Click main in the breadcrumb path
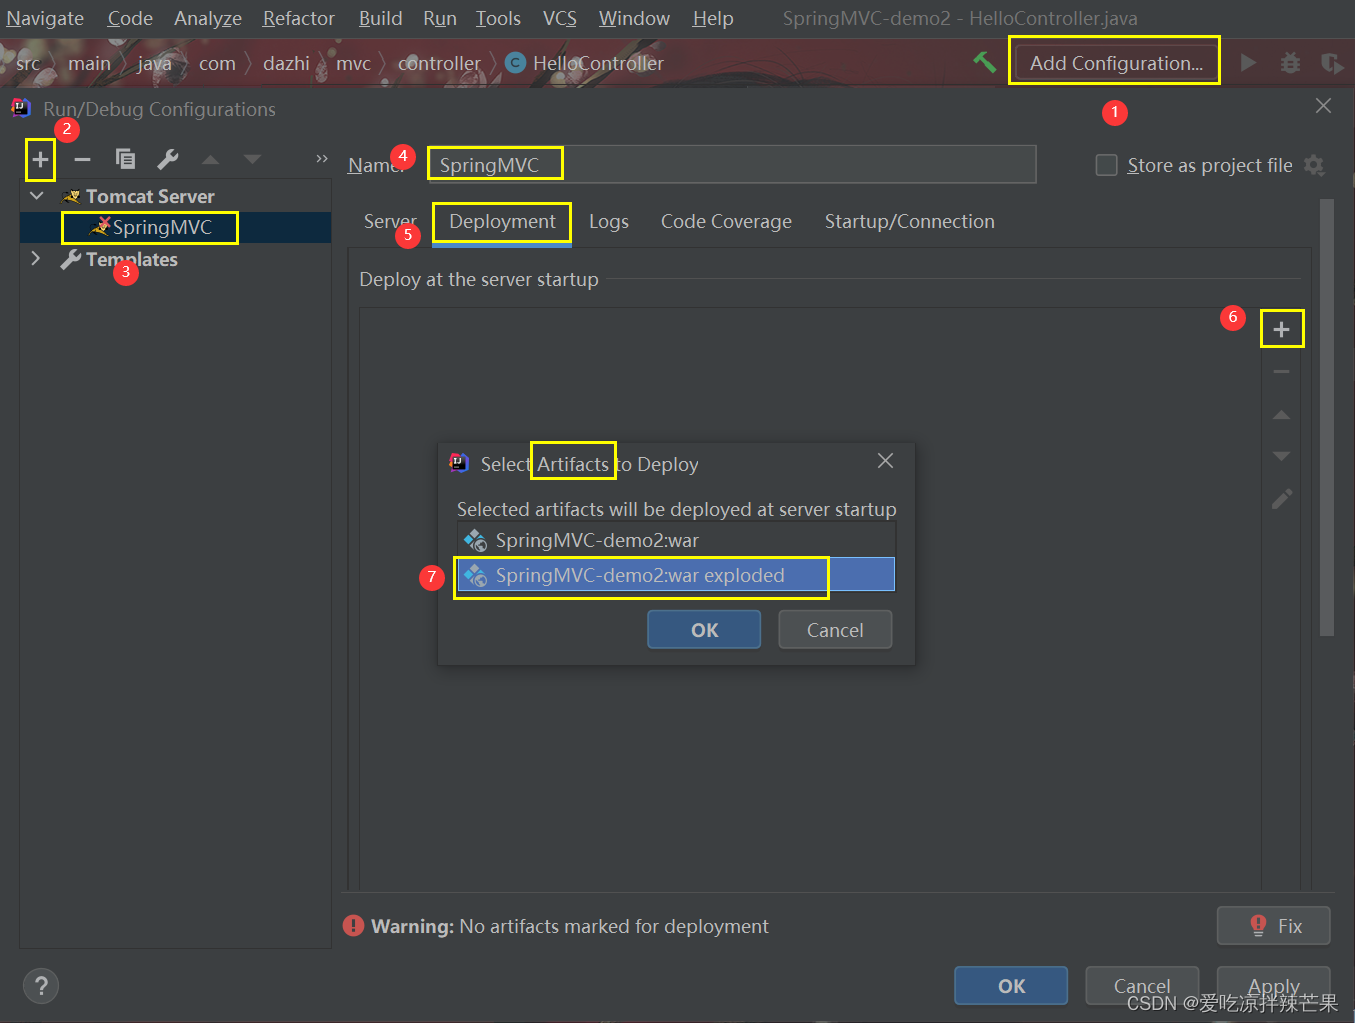Viewport: 1355px width, 1023px height. 89,63
